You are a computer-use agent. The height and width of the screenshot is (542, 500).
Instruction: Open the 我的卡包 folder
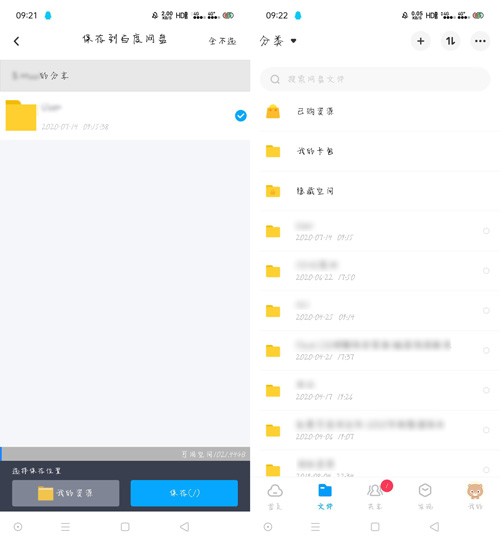(x=375, y=151)
